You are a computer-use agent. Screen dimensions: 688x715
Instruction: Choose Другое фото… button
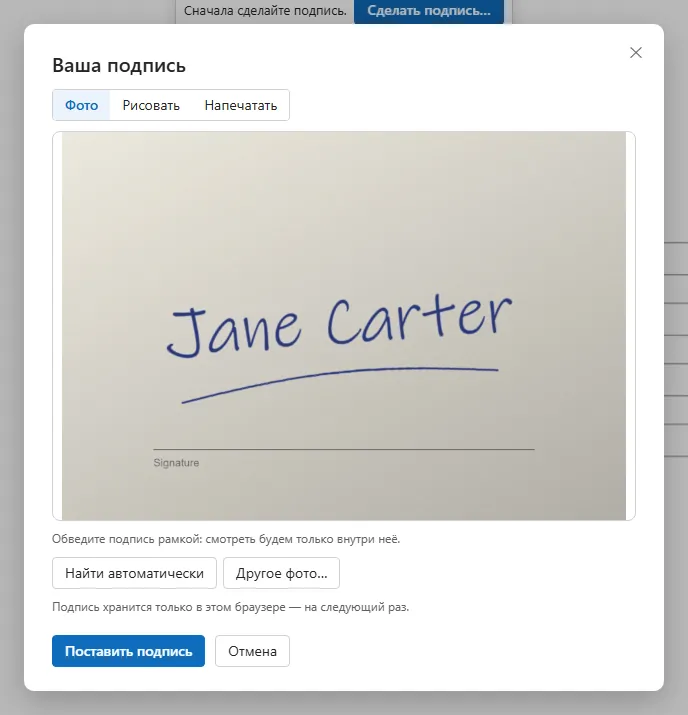point(281,573)
